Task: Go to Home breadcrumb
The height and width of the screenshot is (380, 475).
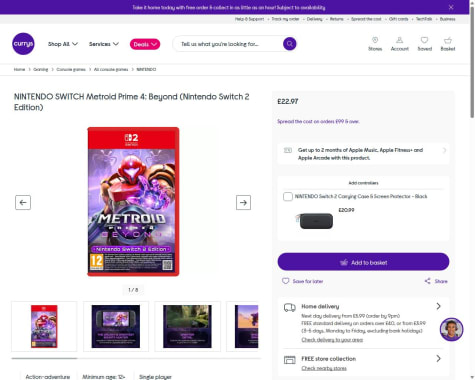Action: (x=19, y=69)
